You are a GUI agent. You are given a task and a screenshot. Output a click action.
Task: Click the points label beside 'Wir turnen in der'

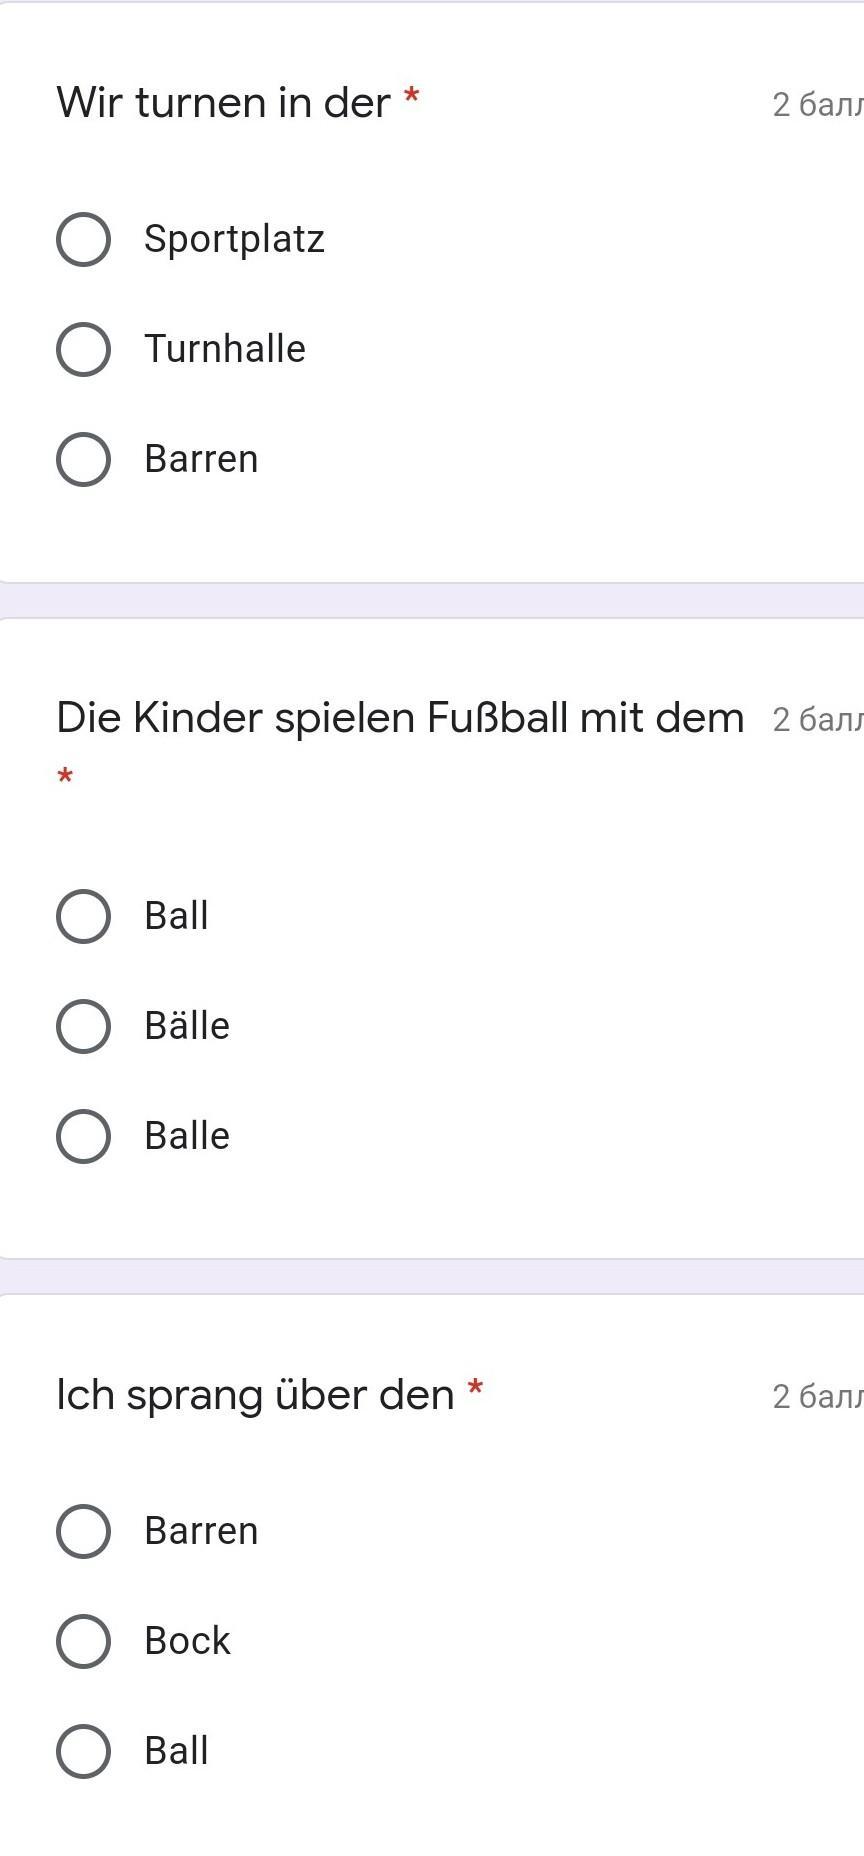[817, 104]
